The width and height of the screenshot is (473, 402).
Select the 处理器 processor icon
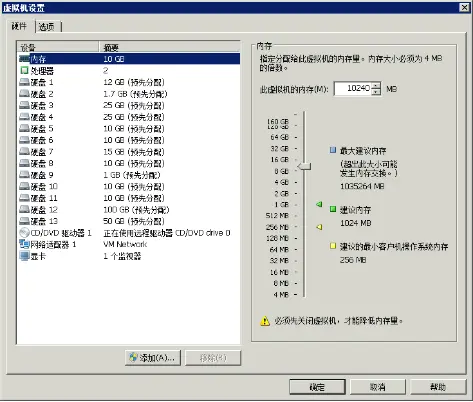click(x=24, y=71)
